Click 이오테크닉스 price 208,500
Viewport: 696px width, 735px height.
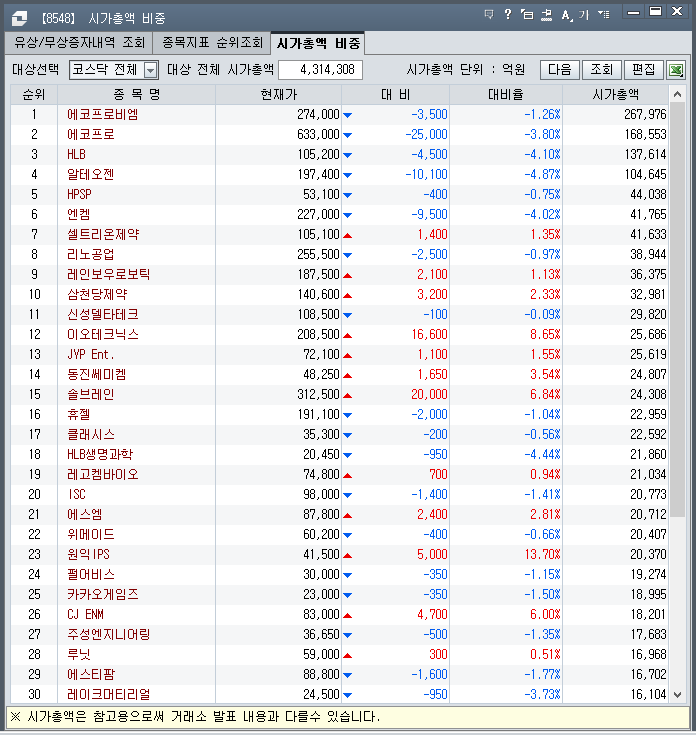[x=318, y=334]
